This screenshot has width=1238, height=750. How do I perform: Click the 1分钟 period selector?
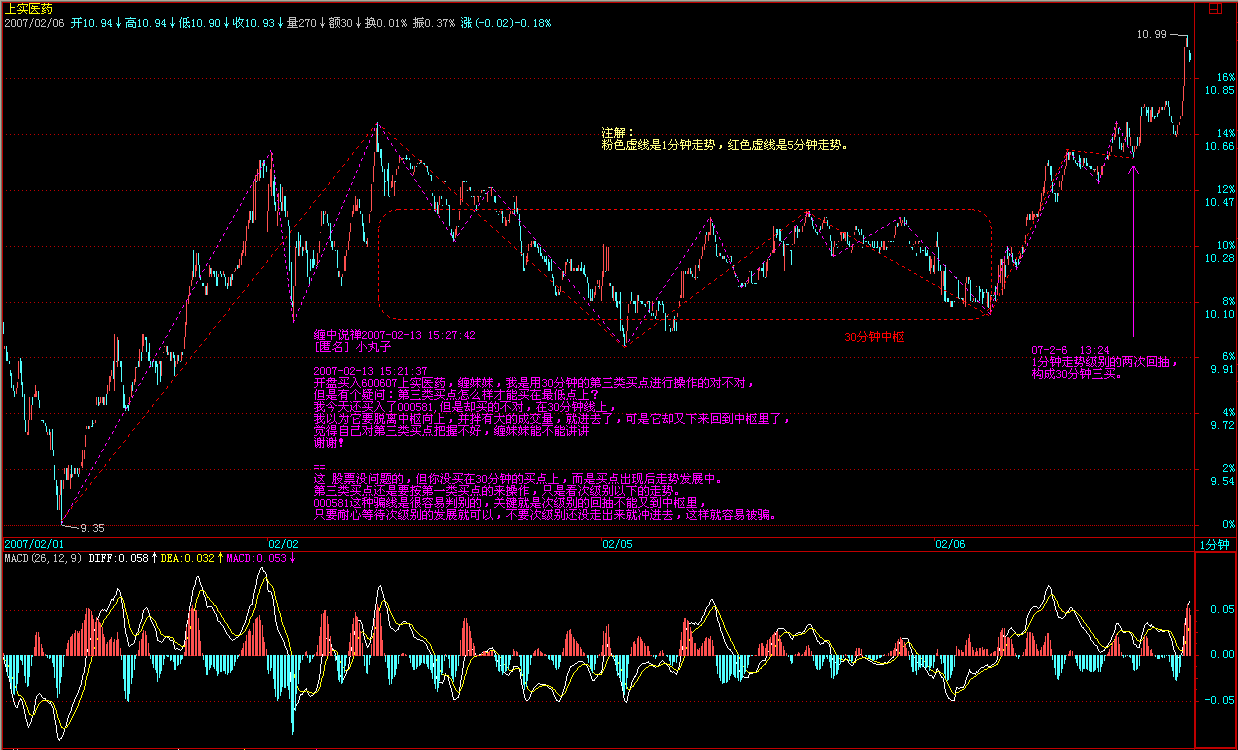pyautogui.click(x=1214, y=544)
